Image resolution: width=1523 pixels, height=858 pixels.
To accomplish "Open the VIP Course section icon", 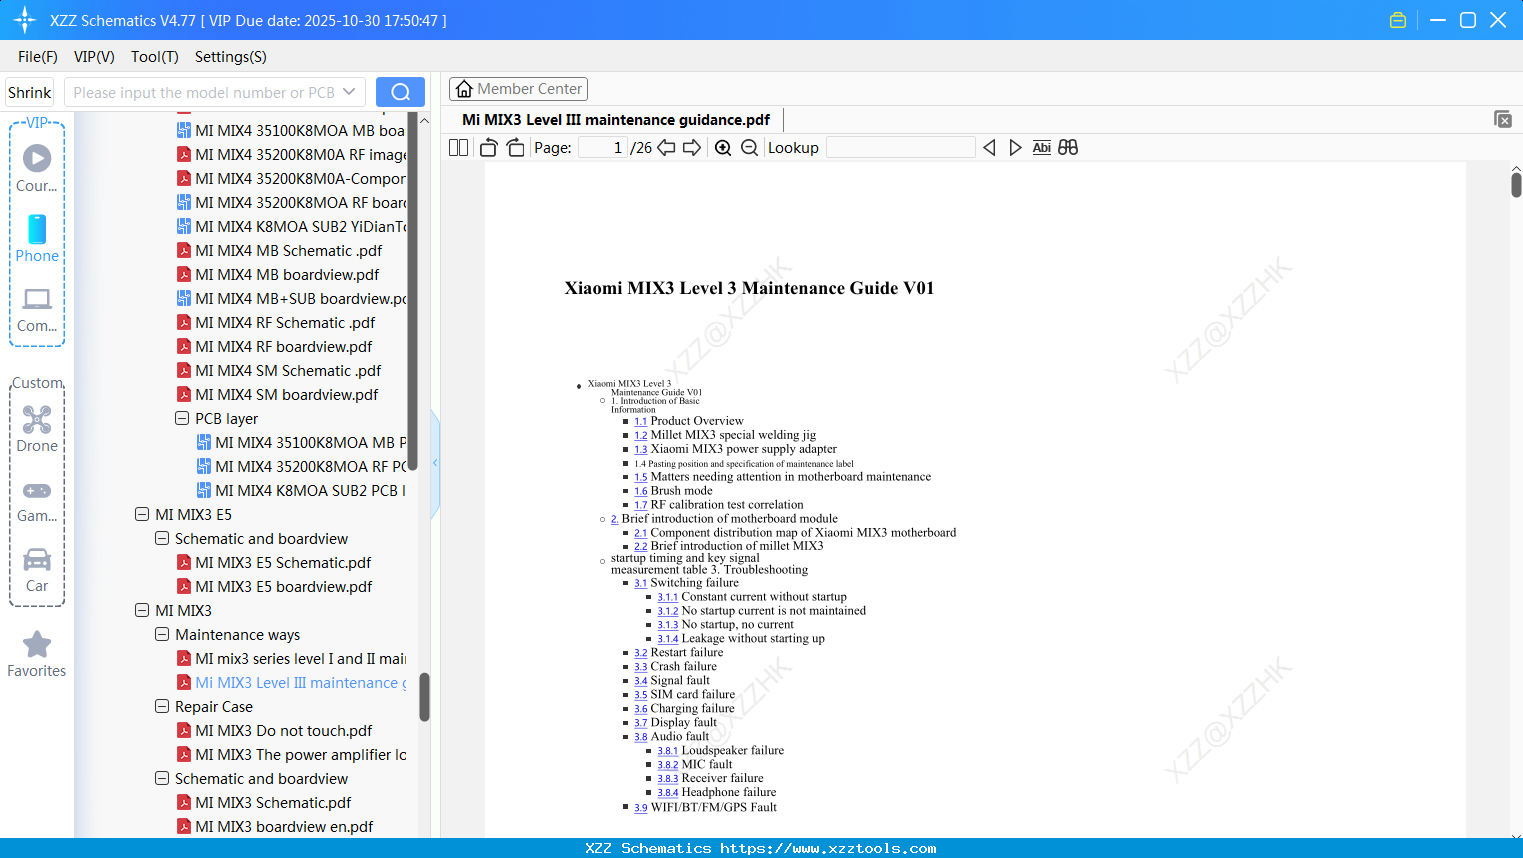I will click(x=37, y=158).
